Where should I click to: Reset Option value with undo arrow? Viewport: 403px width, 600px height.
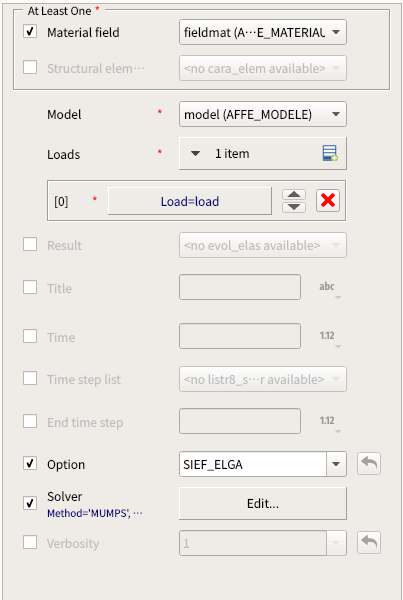(369, 464)
